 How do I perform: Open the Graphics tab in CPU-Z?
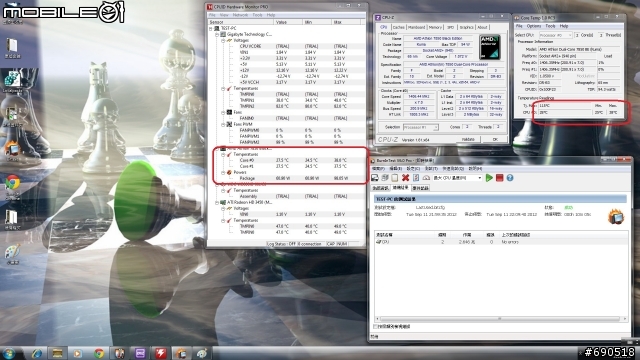[466, 27]
